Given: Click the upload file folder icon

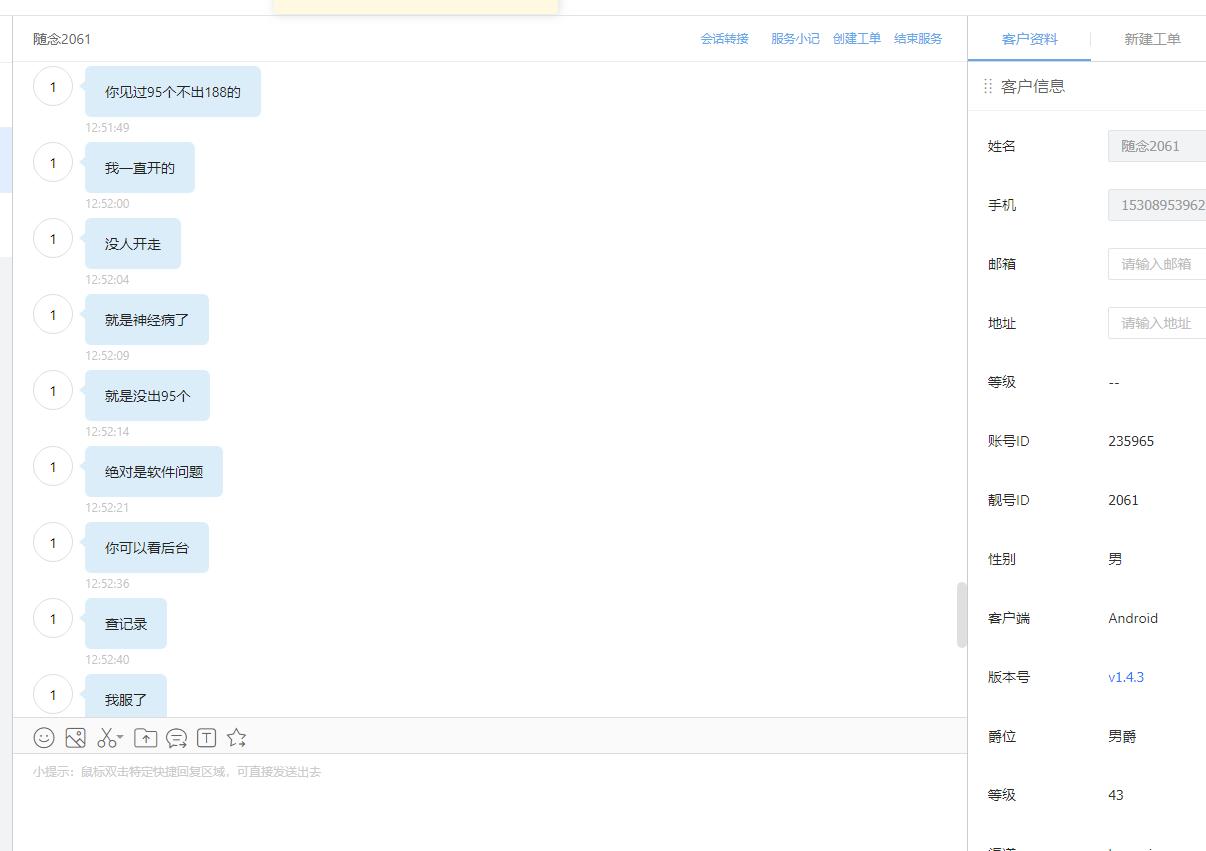Looking at the screenshot, I should coord(145,737).
